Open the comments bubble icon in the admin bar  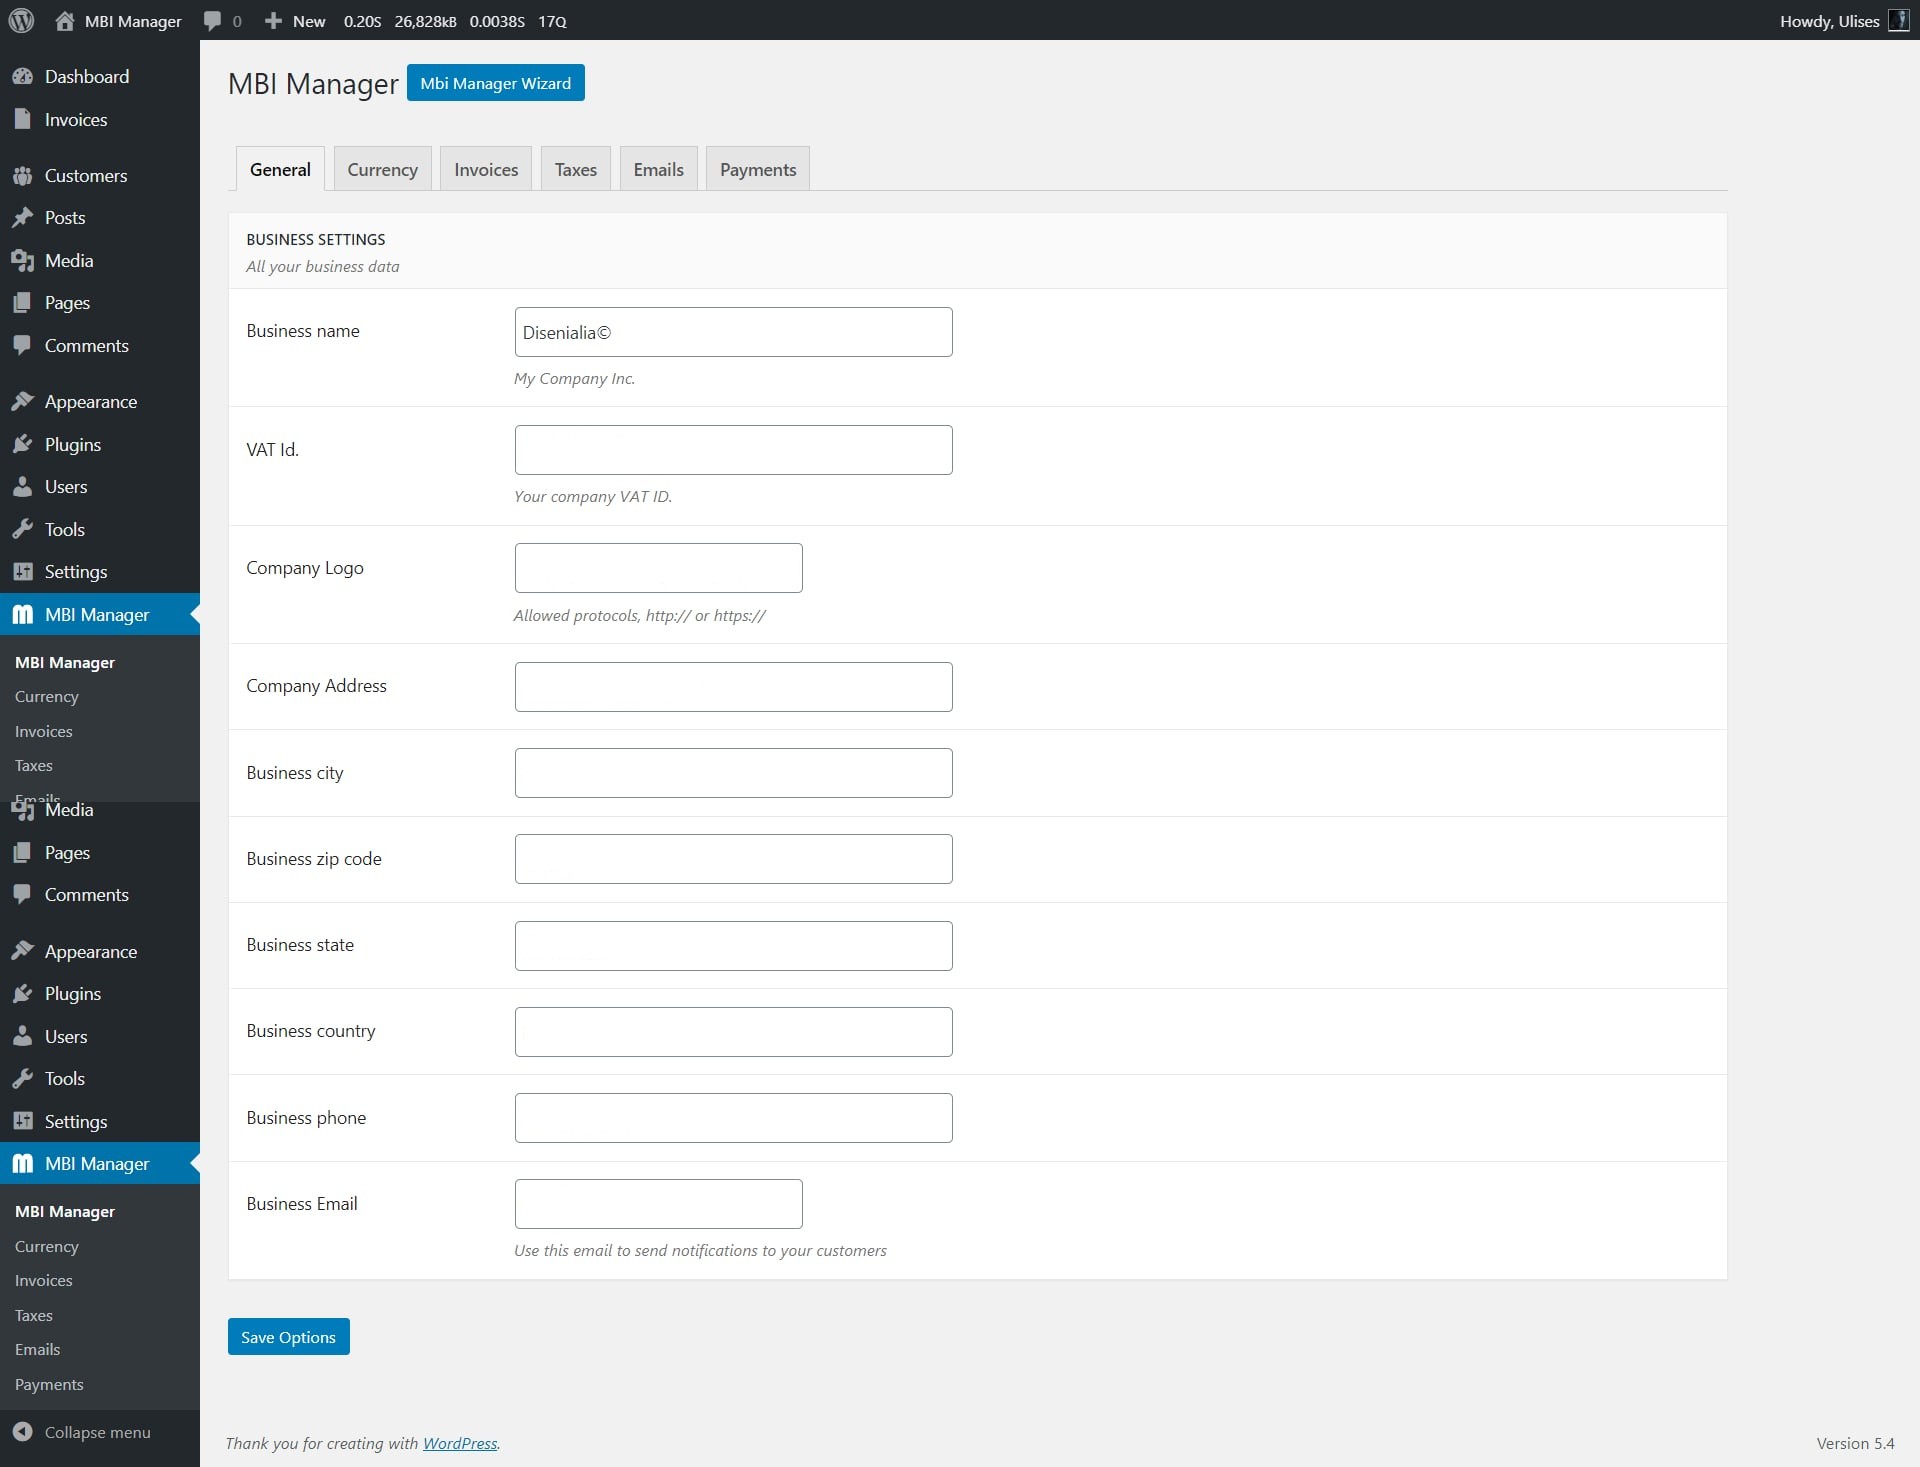212,21
